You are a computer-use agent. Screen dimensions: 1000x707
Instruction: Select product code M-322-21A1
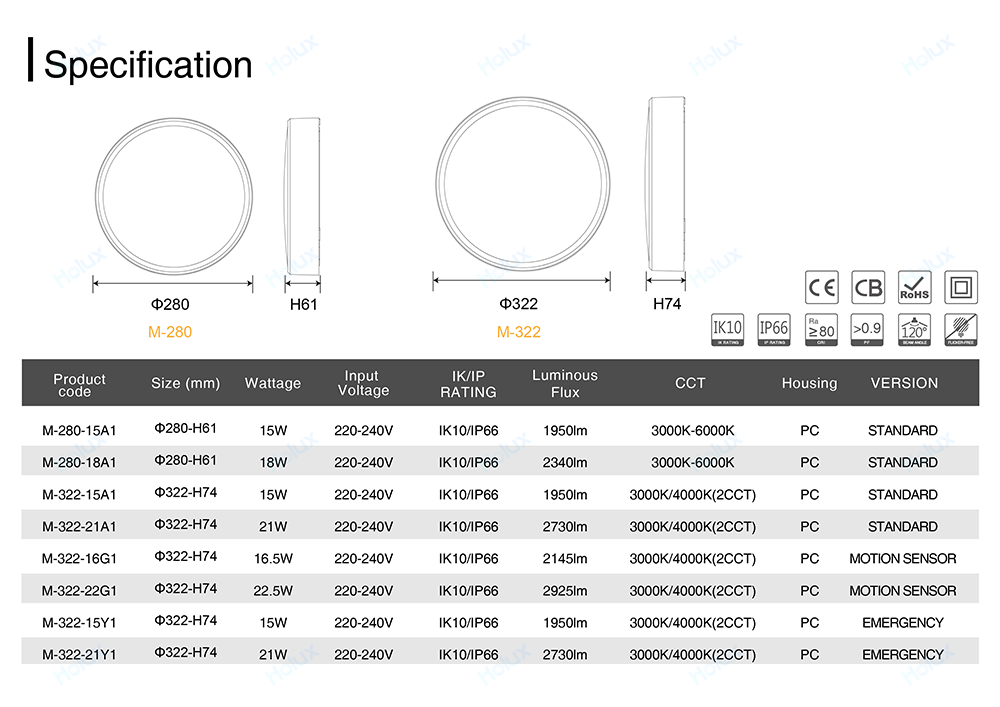(x=79, y=527)
